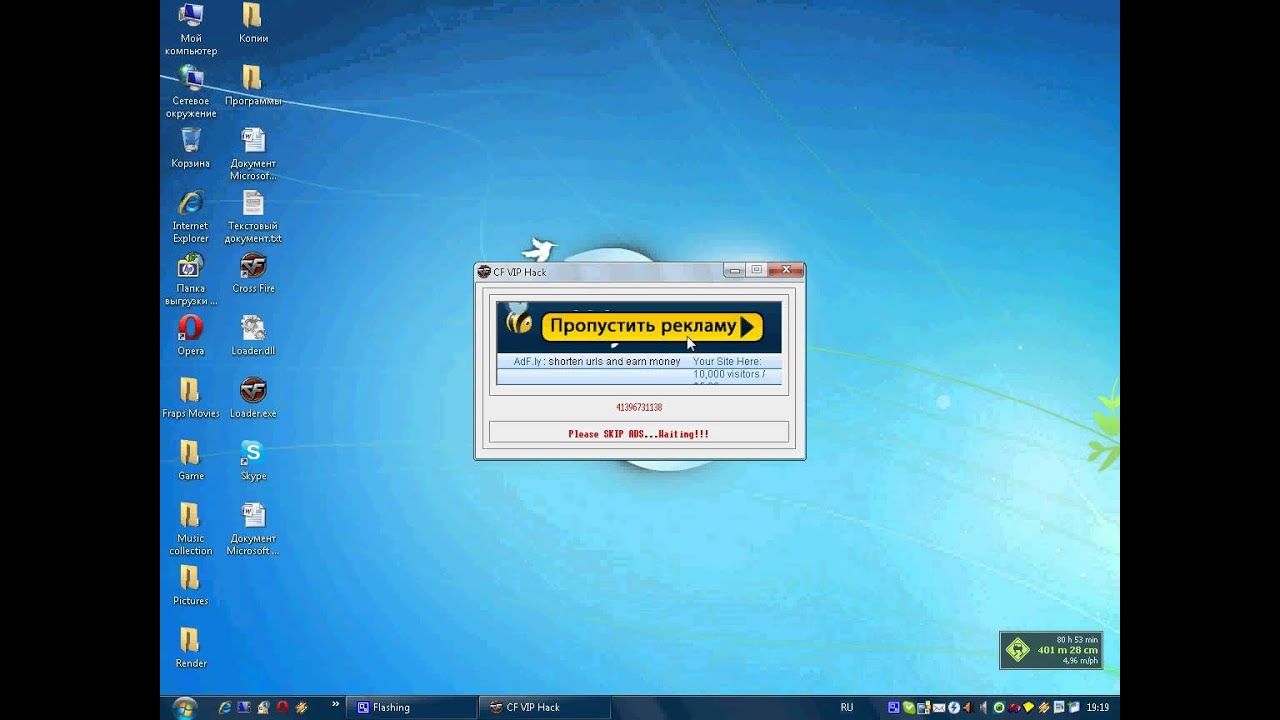Open the volume speaker tray icon
This screenshot has height=720, width=1280.
[983, 707]
